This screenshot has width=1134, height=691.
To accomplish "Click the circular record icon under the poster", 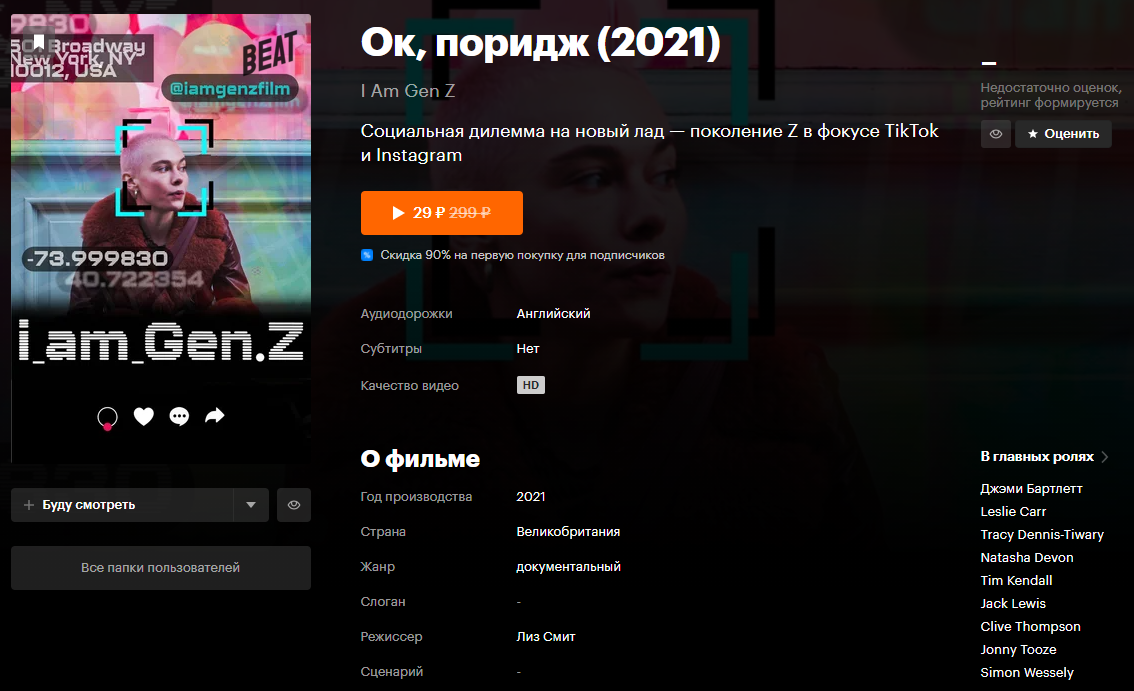I will pos(108,417).
